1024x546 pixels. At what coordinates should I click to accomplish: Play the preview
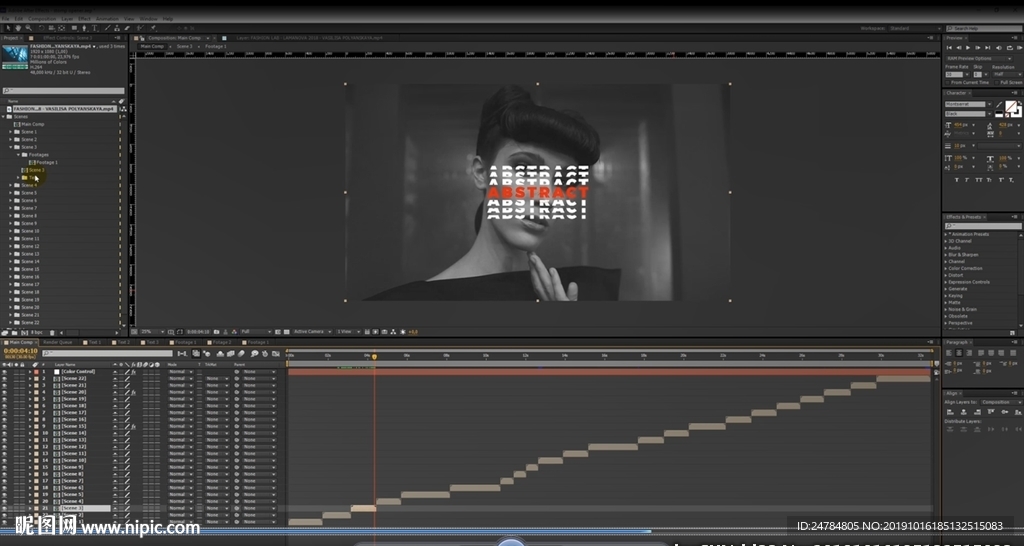coord(968,48)
